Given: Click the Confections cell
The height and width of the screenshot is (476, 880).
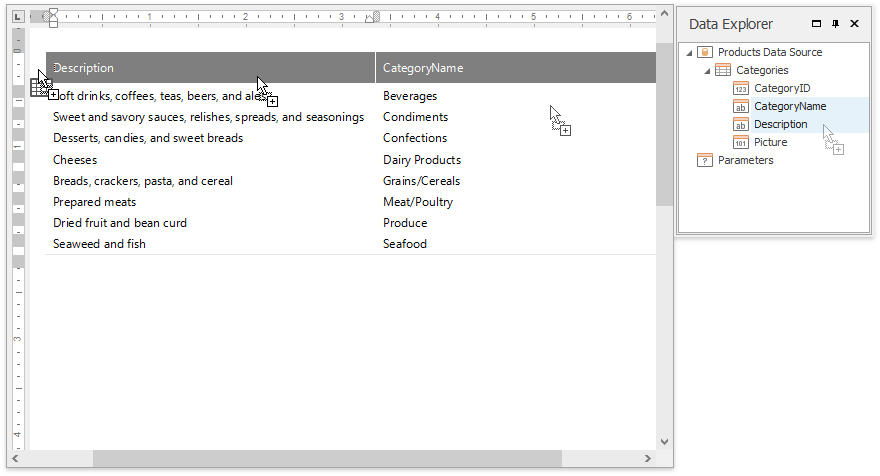Looking at the screenshot, I should [x=415, y=138].
